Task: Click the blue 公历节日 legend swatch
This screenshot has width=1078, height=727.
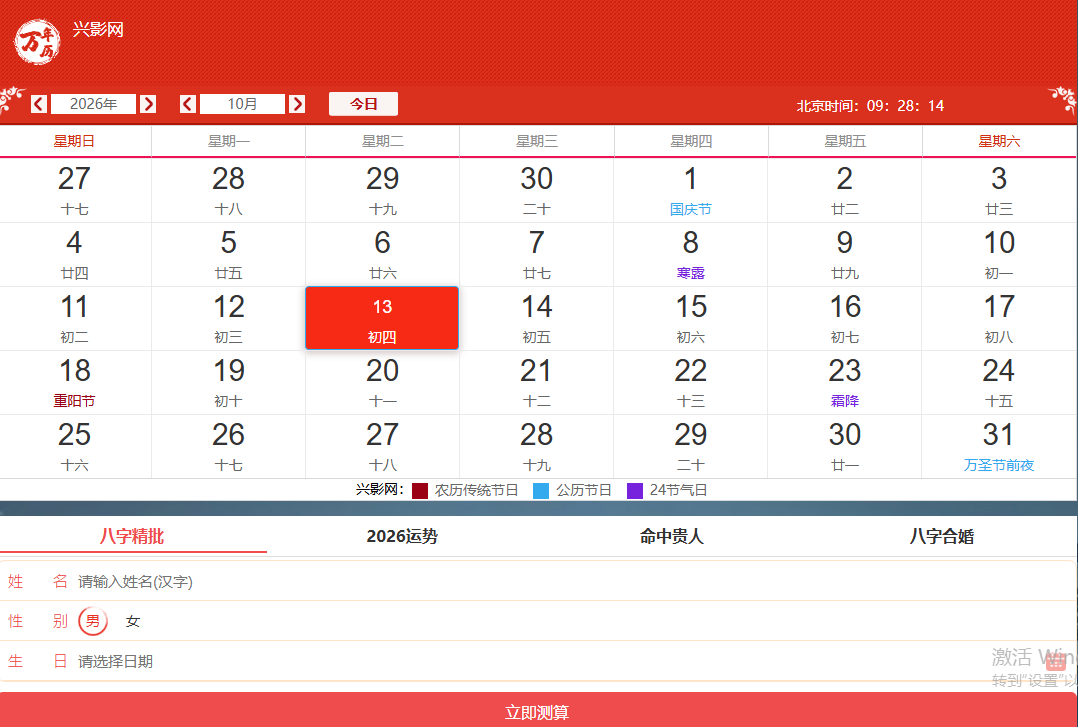Action: coord(541,490)
